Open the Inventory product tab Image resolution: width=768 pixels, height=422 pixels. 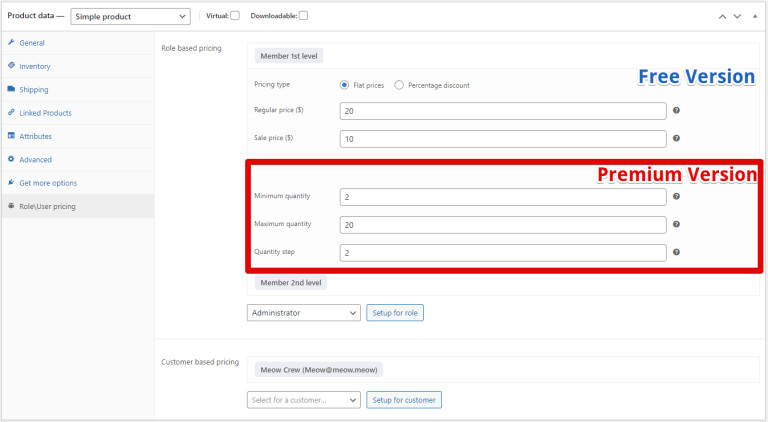tap(78, 66)
